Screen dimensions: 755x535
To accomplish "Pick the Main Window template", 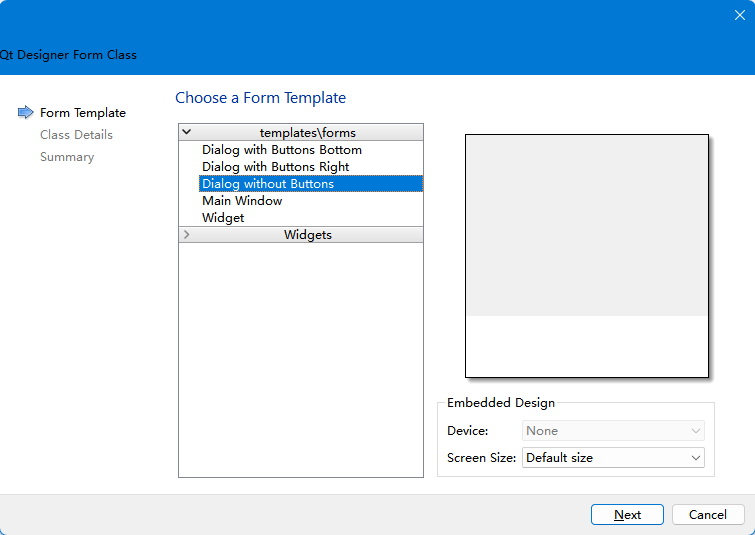I will coord(242,201).
